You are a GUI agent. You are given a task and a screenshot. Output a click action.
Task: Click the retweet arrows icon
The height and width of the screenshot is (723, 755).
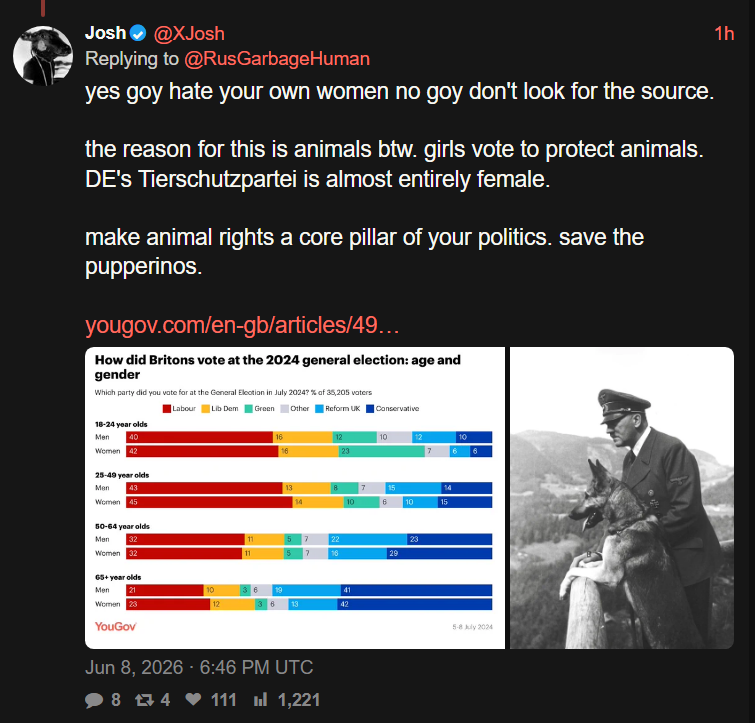(144, 700)
